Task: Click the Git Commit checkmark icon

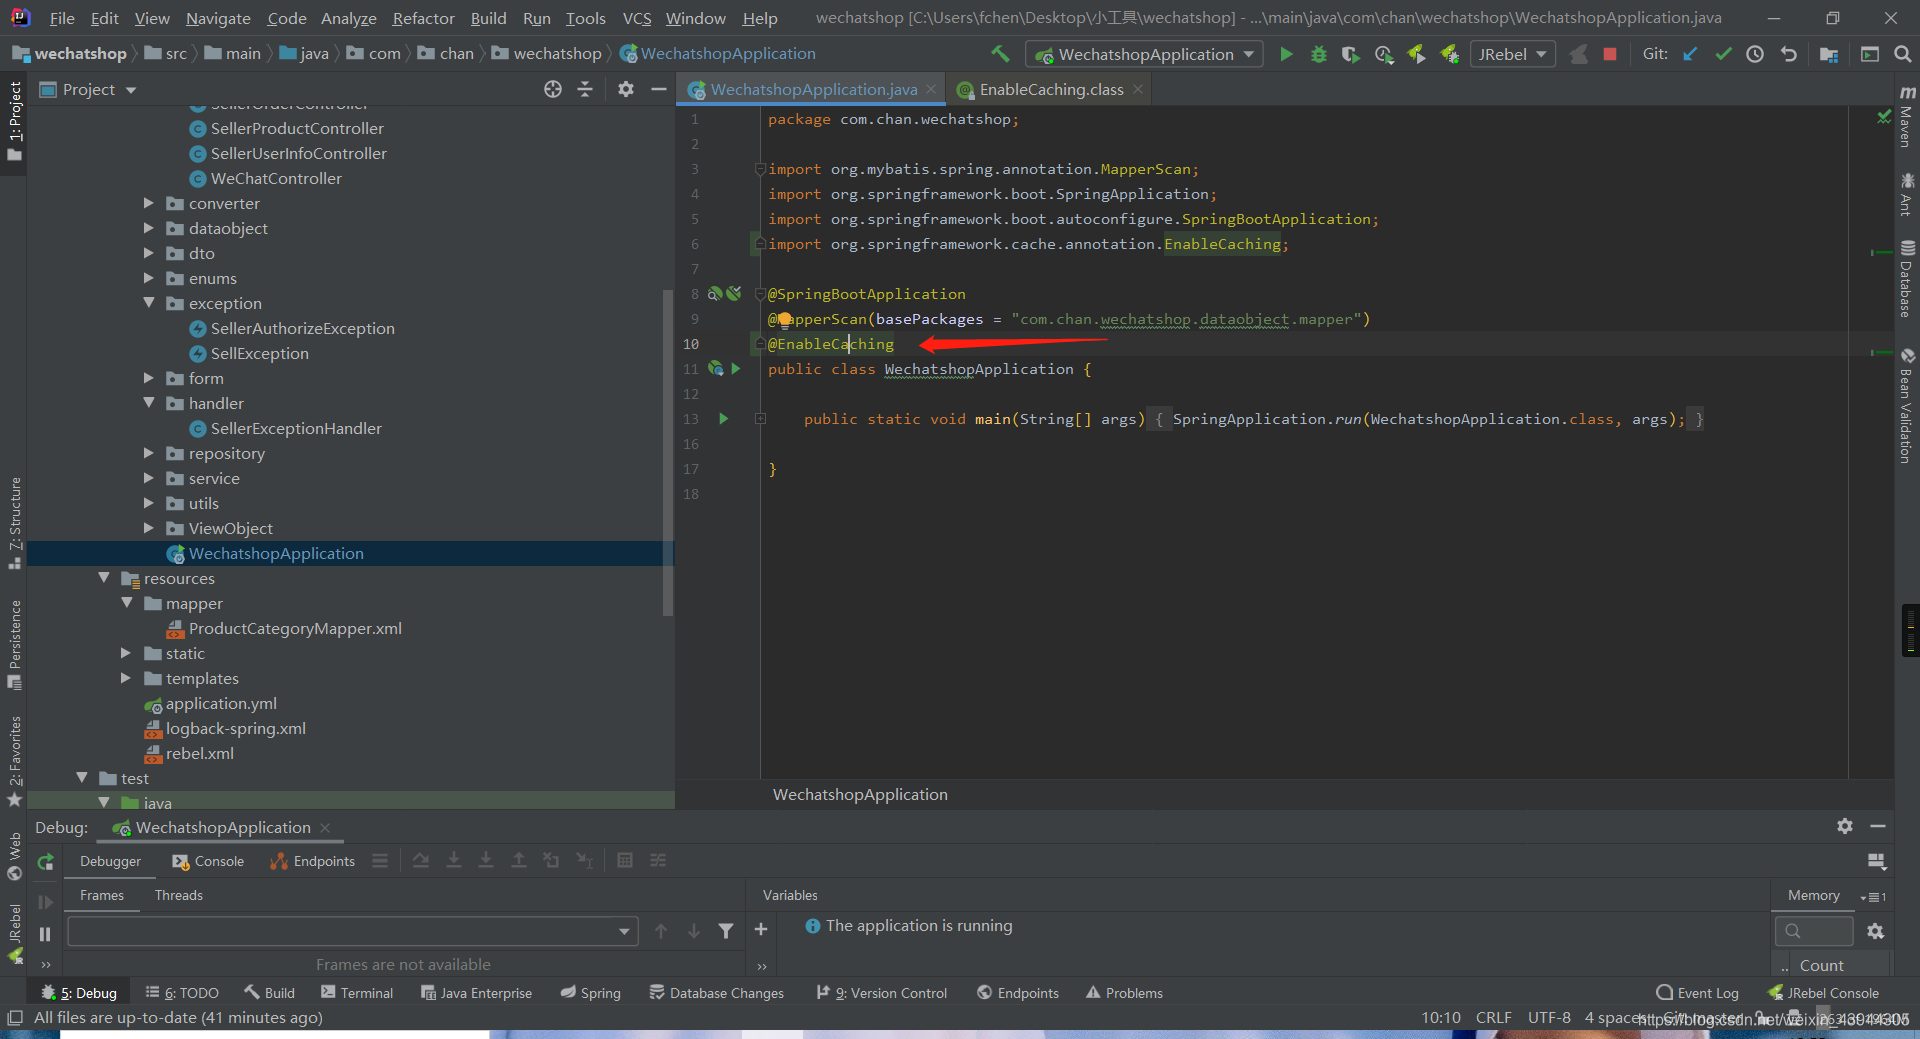Action: [x=1723, y=54]
